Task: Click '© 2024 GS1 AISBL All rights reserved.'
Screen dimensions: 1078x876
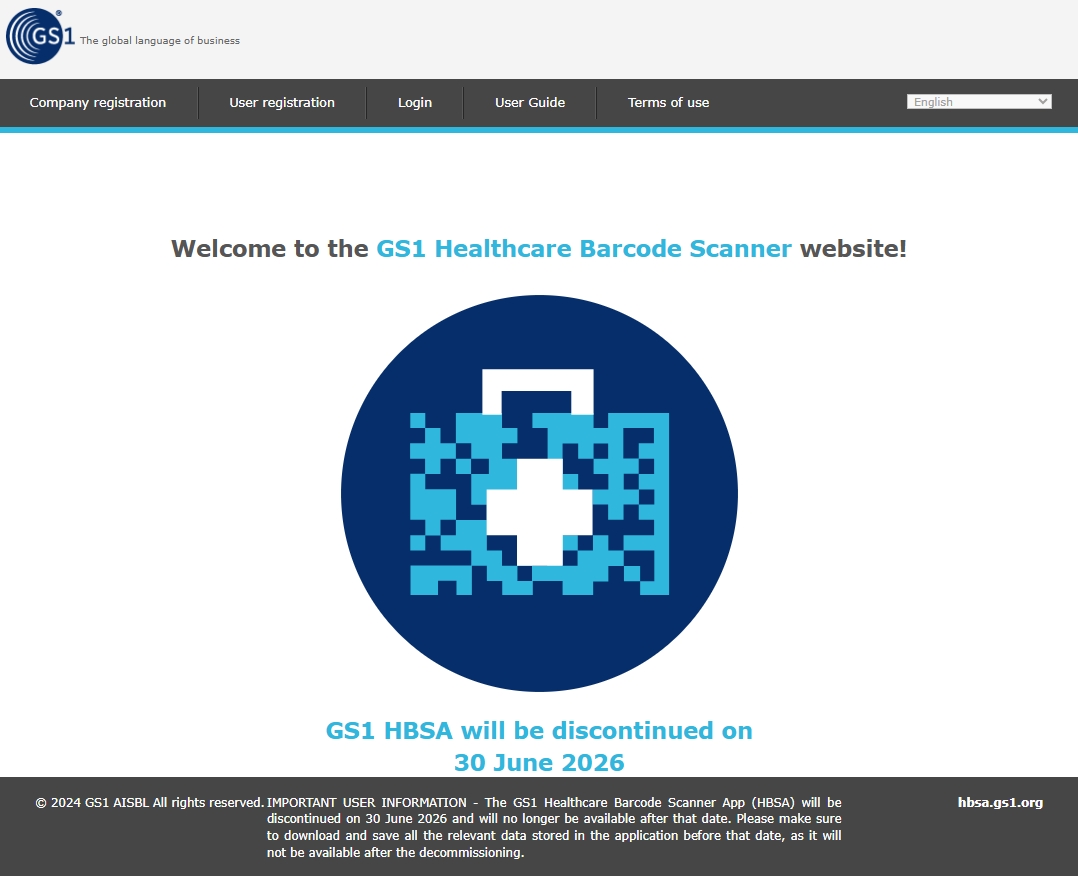Action: click(150, 802)
